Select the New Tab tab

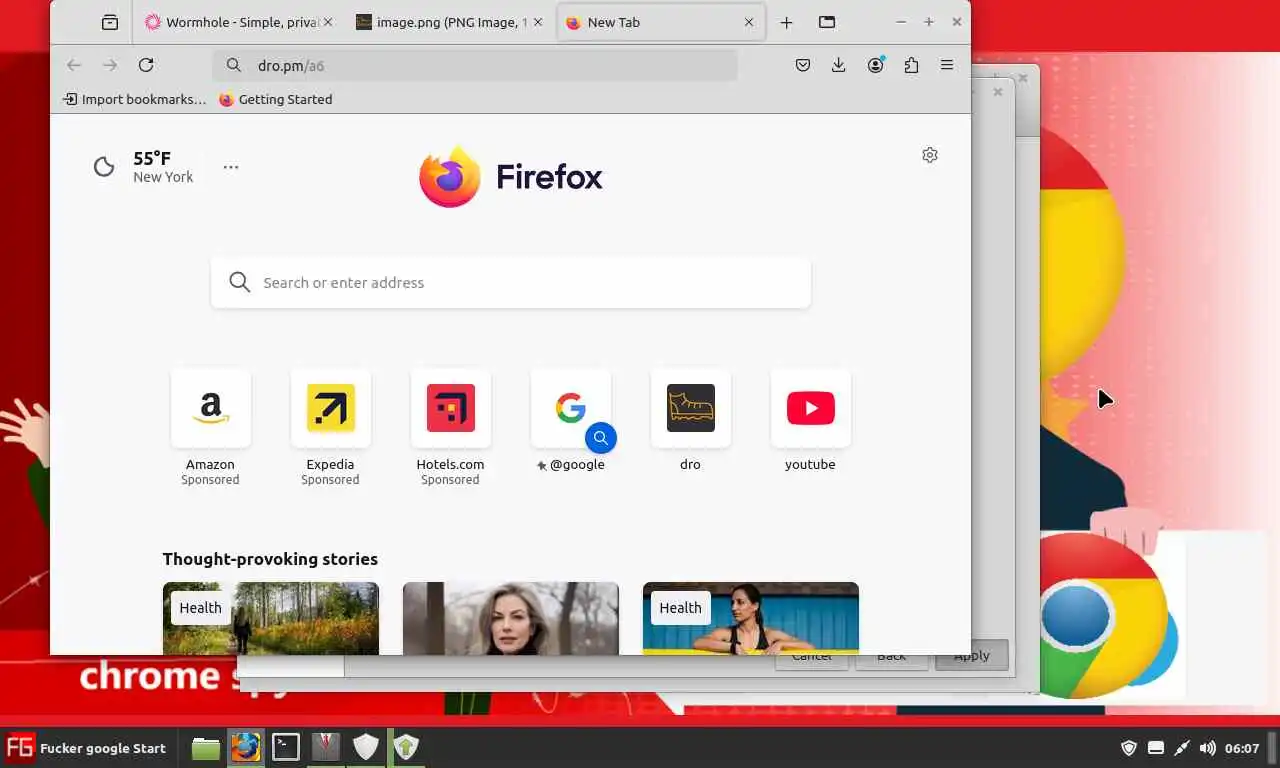(660, 22)
